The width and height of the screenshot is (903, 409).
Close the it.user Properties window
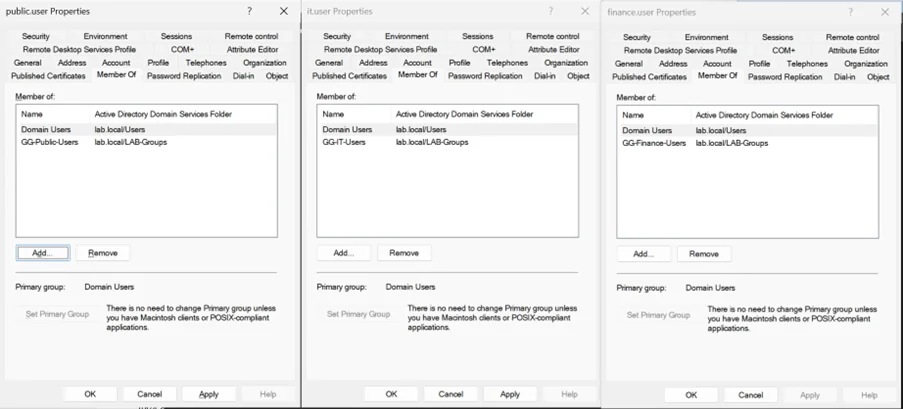click(585, 11)
